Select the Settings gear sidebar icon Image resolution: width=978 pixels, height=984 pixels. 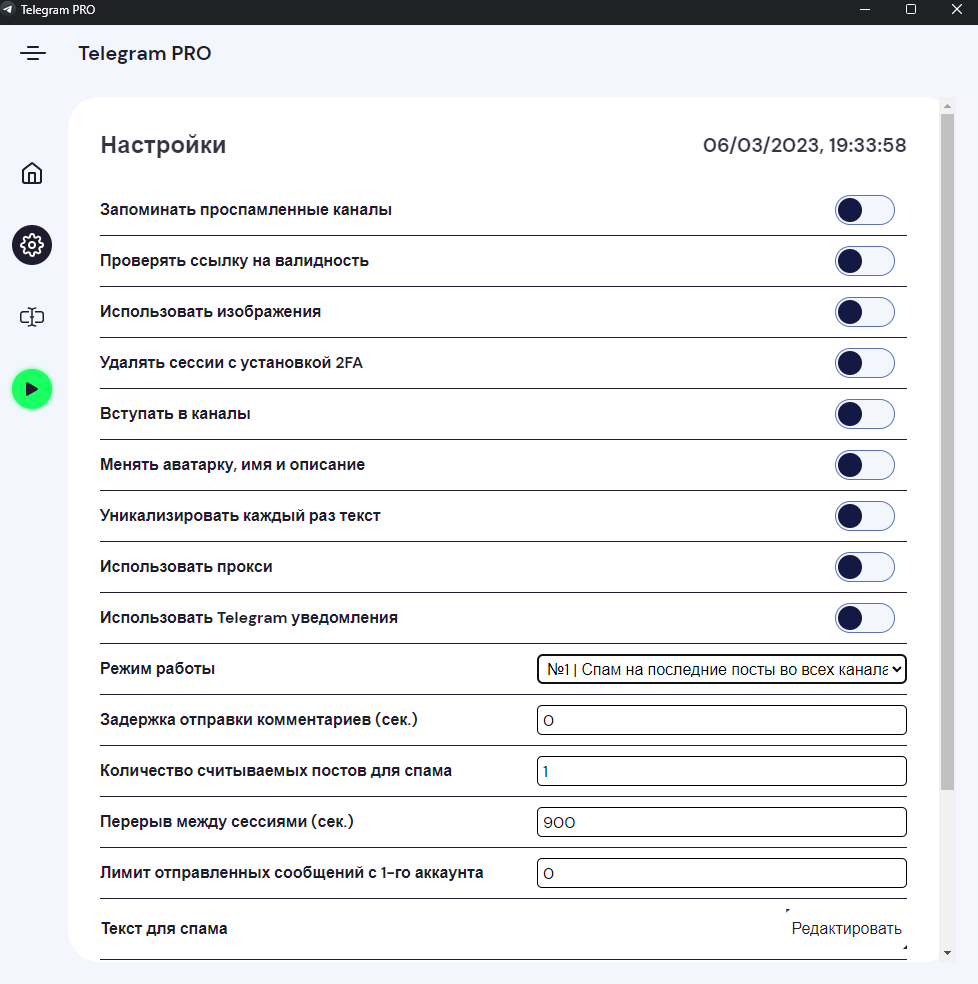pos(32,245)
